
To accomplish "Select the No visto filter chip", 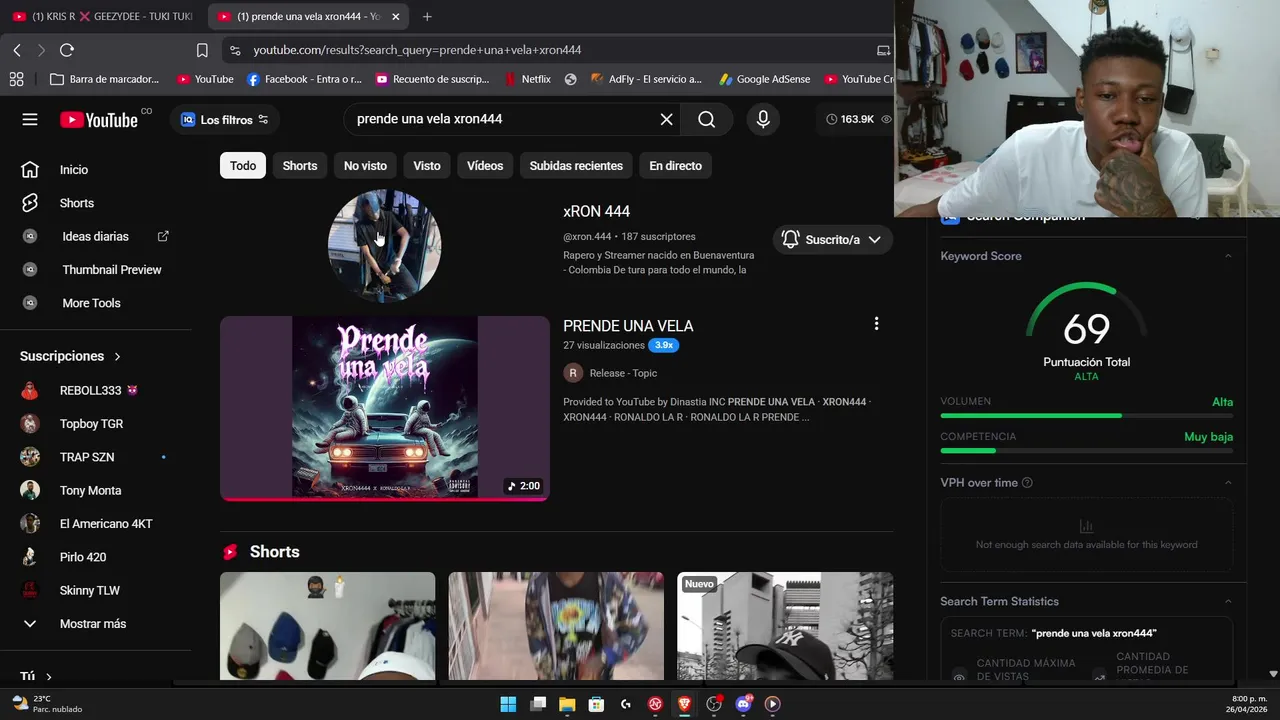I will point(365,166).
